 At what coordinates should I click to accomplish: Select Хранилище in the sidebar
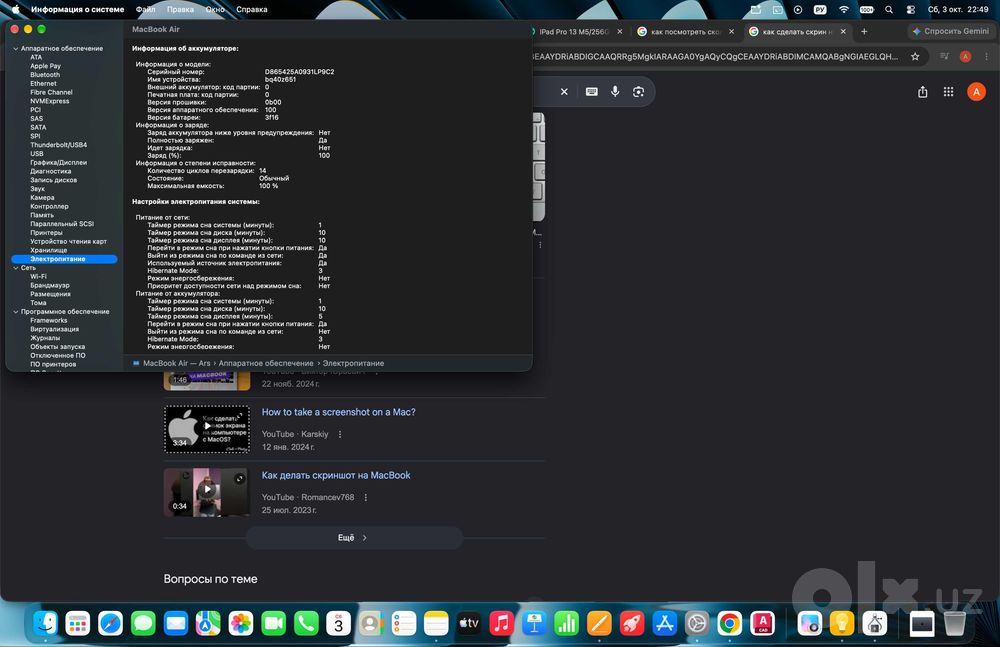coord(48,250)
